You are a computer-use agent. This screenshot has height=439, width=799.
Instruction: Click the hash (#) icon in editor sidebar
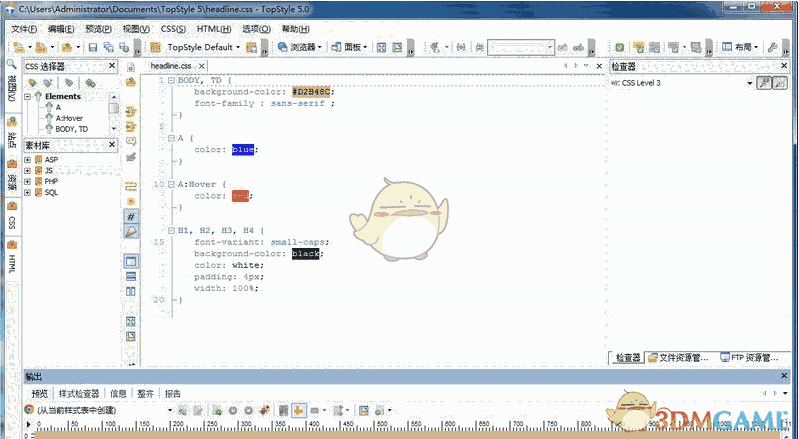point(130,216)
